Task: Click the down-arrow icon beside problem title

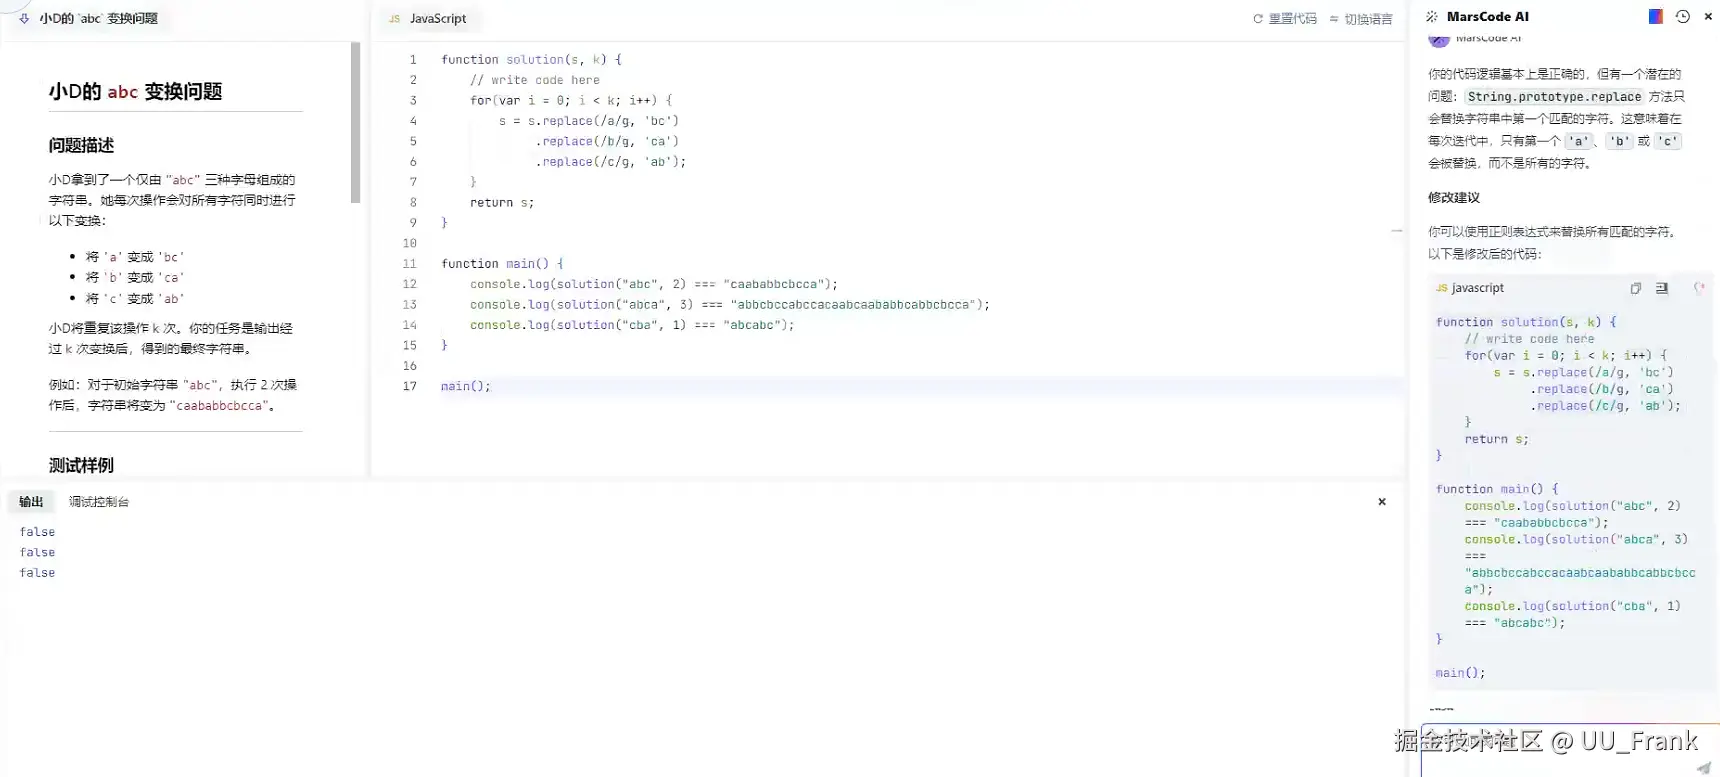Action: (x=24, y=18)
